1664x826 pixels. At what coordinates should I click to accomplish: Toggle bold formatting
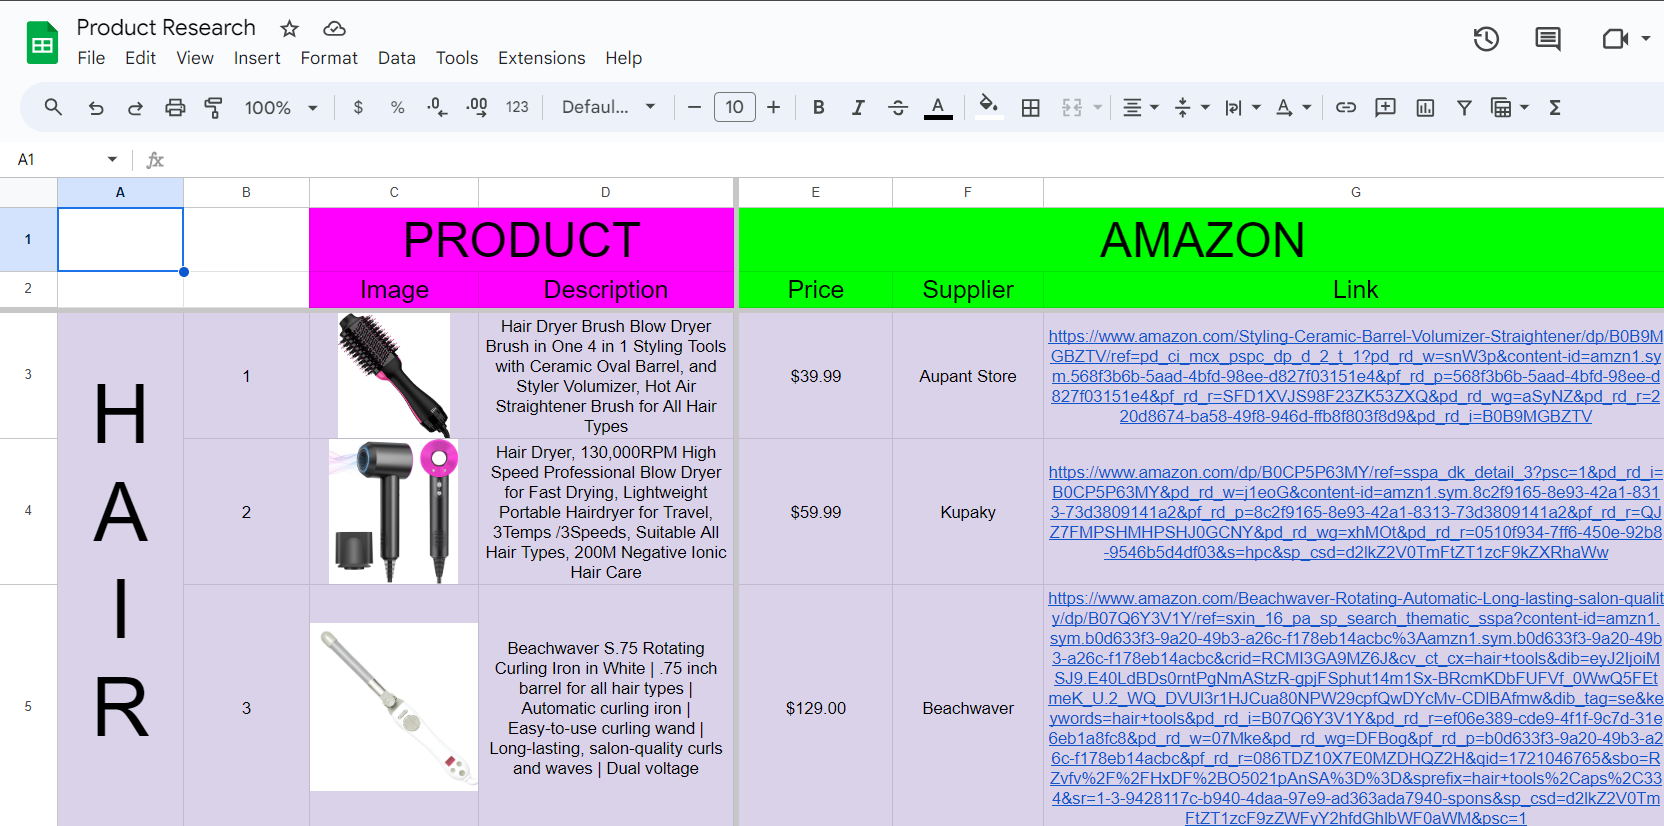tap(818, 108)
